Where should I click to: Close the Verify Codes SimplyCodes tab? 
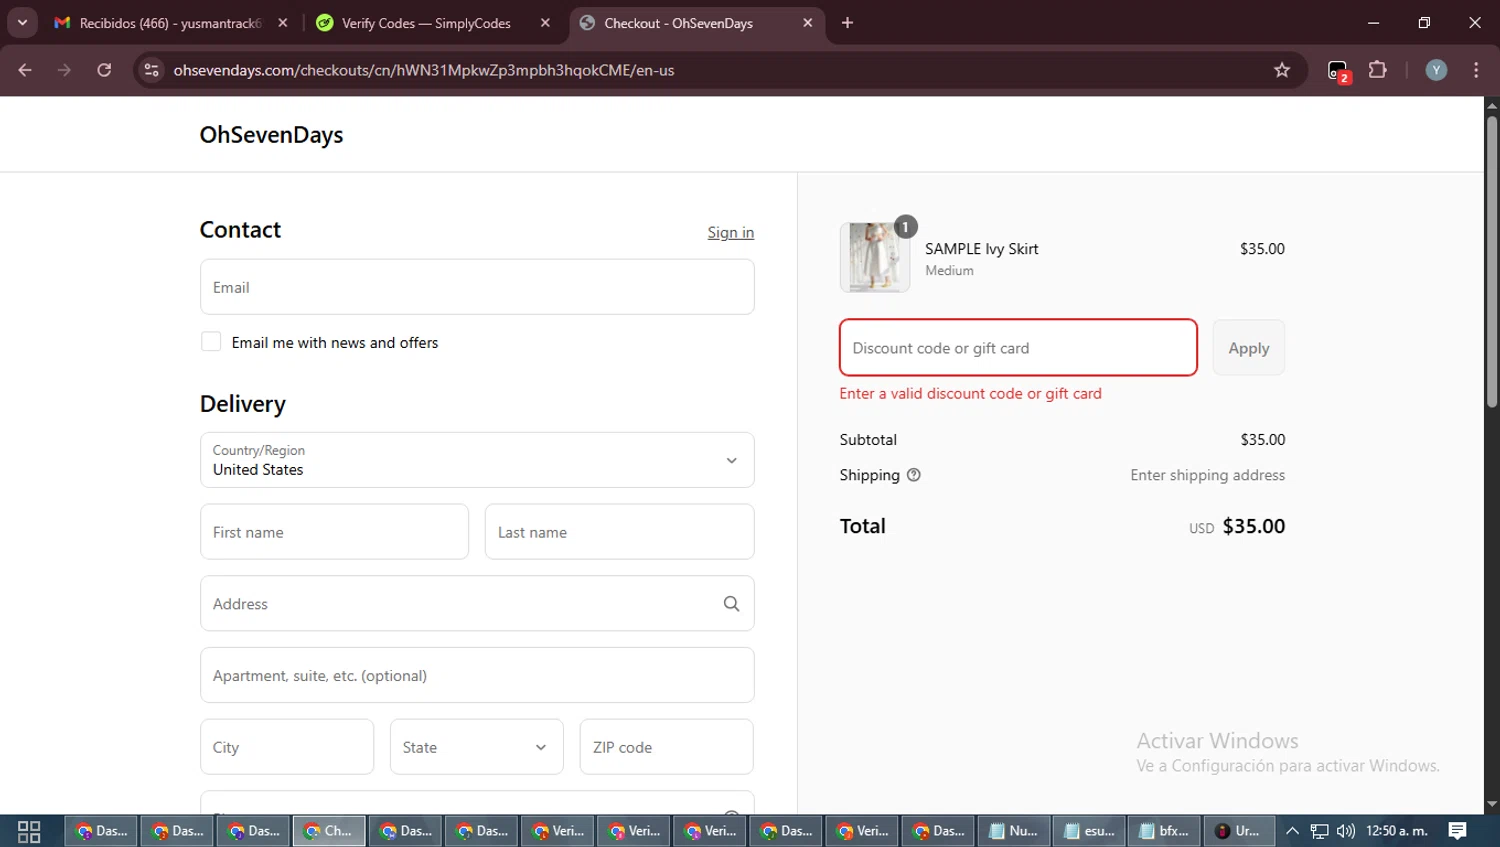(545, 23)
